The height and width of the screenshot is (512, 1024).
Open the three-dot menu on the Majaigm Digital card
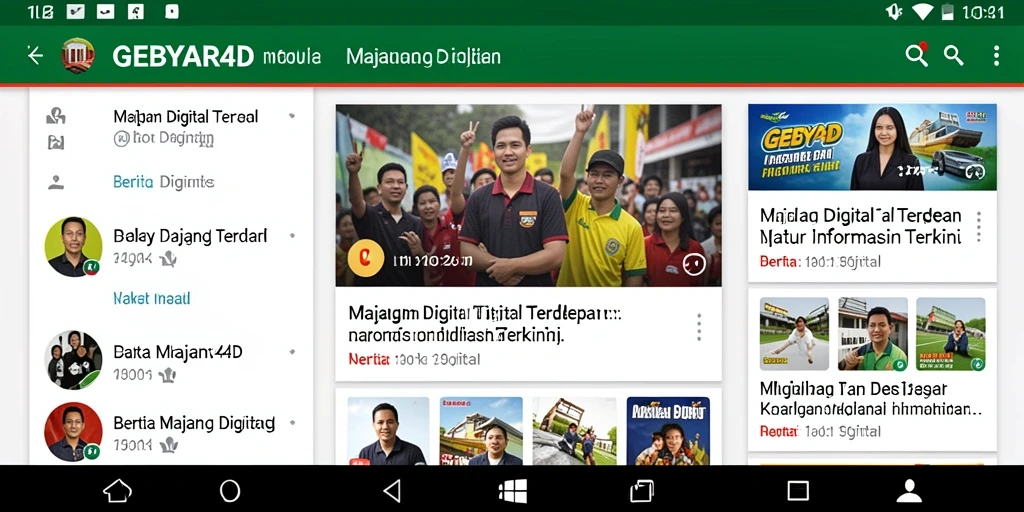coord(699,327)
